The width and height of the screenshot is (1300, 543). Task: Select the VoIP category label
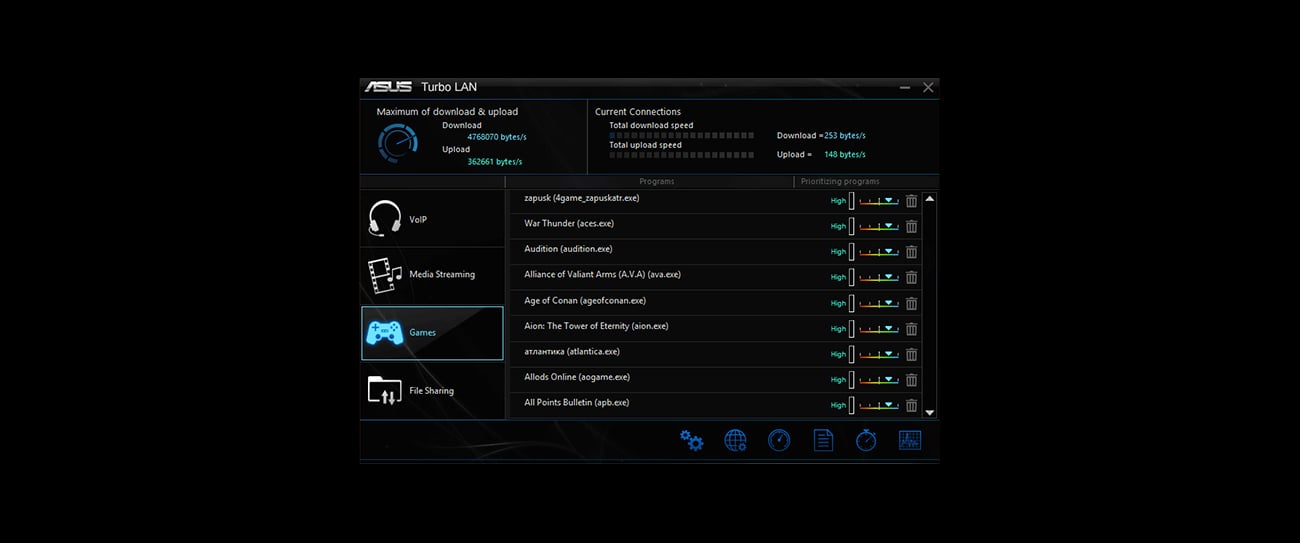(x=418, y=220)
